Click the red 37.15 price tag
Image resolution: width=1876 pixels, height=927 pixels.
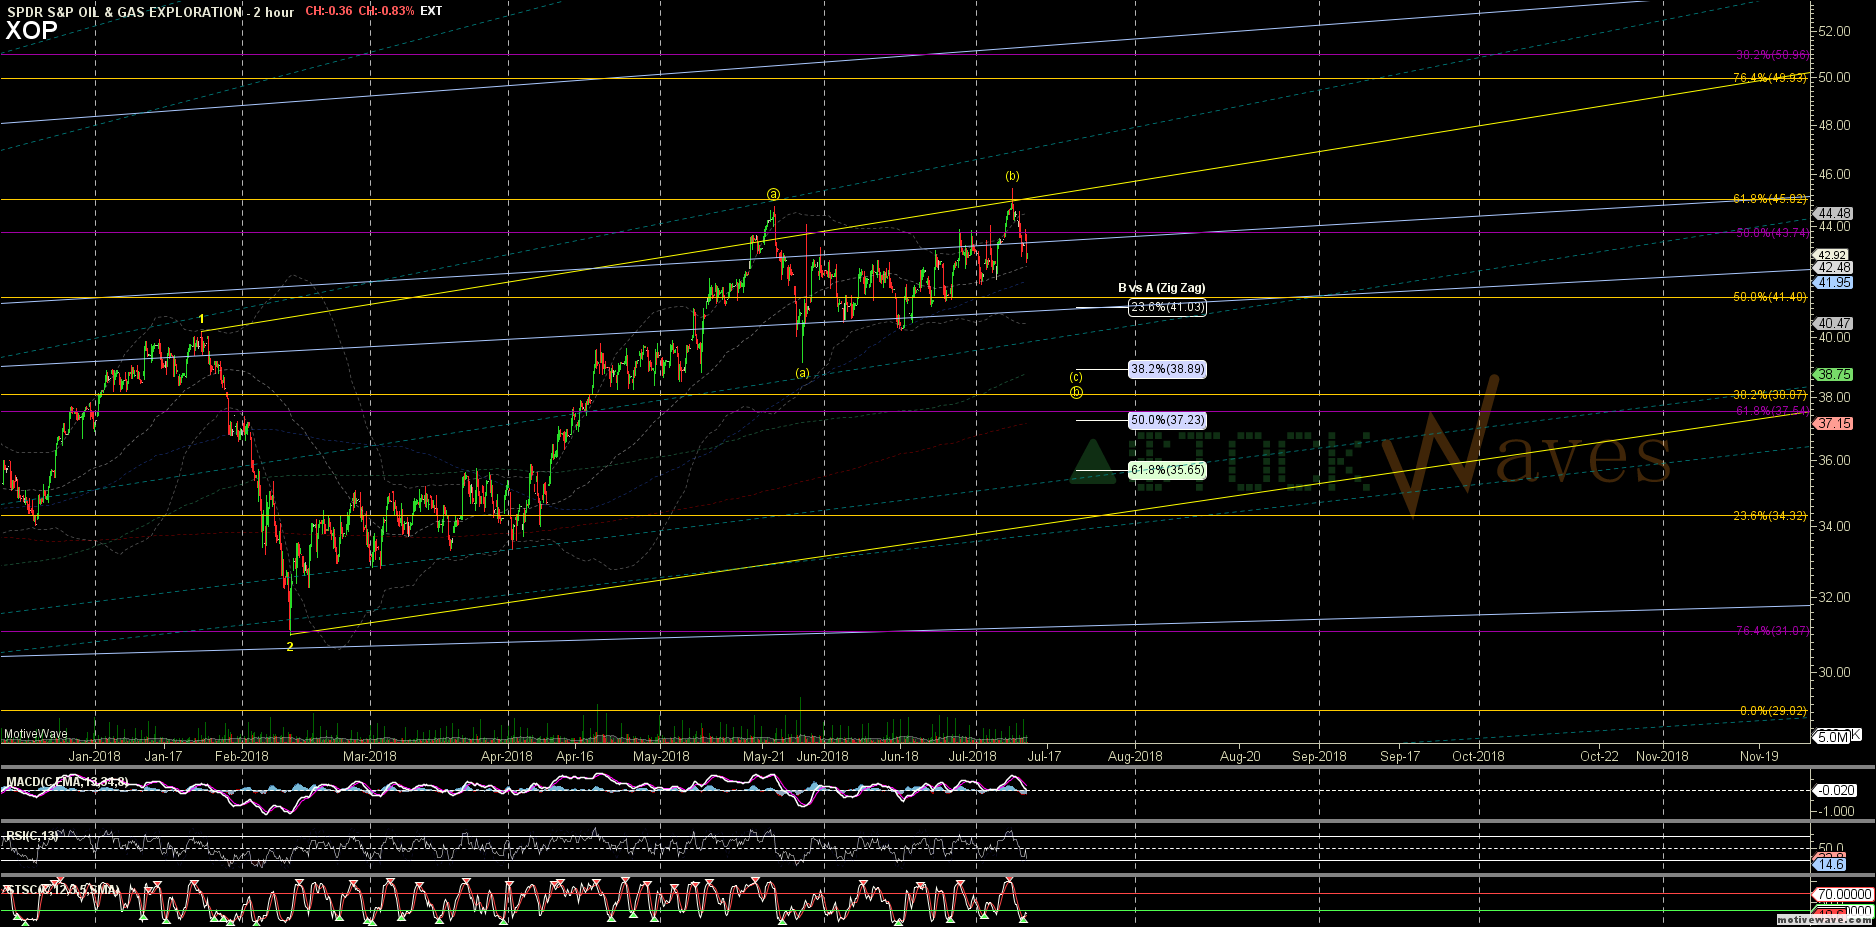point(1835,423)
